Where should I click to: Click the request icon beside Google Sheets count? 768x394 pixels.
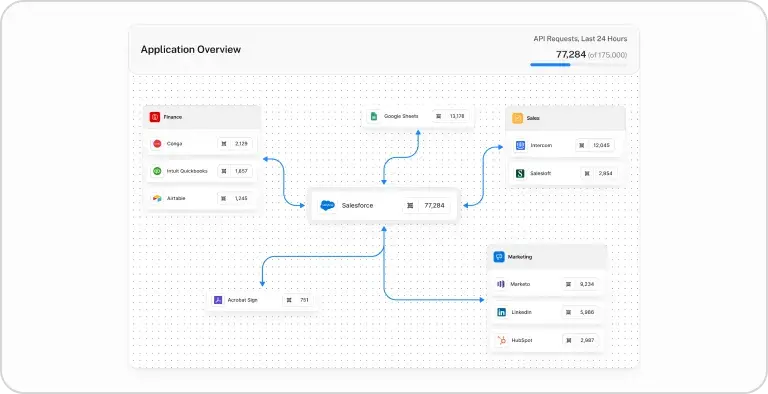point(439,116)
